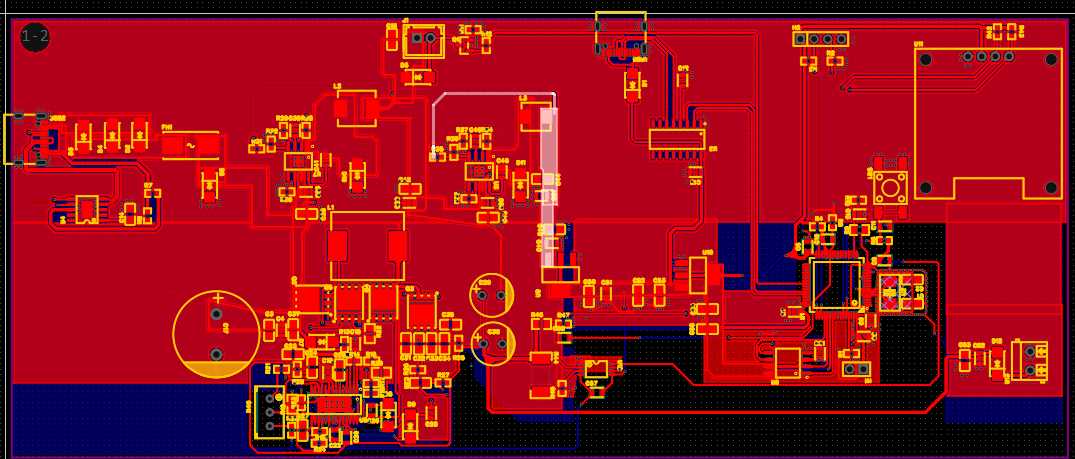Image resolution: width=1075 pixels, height=459 pixels.
Task: Click the multi-pin SOIC chip in the upper middle
Action: 676,139
